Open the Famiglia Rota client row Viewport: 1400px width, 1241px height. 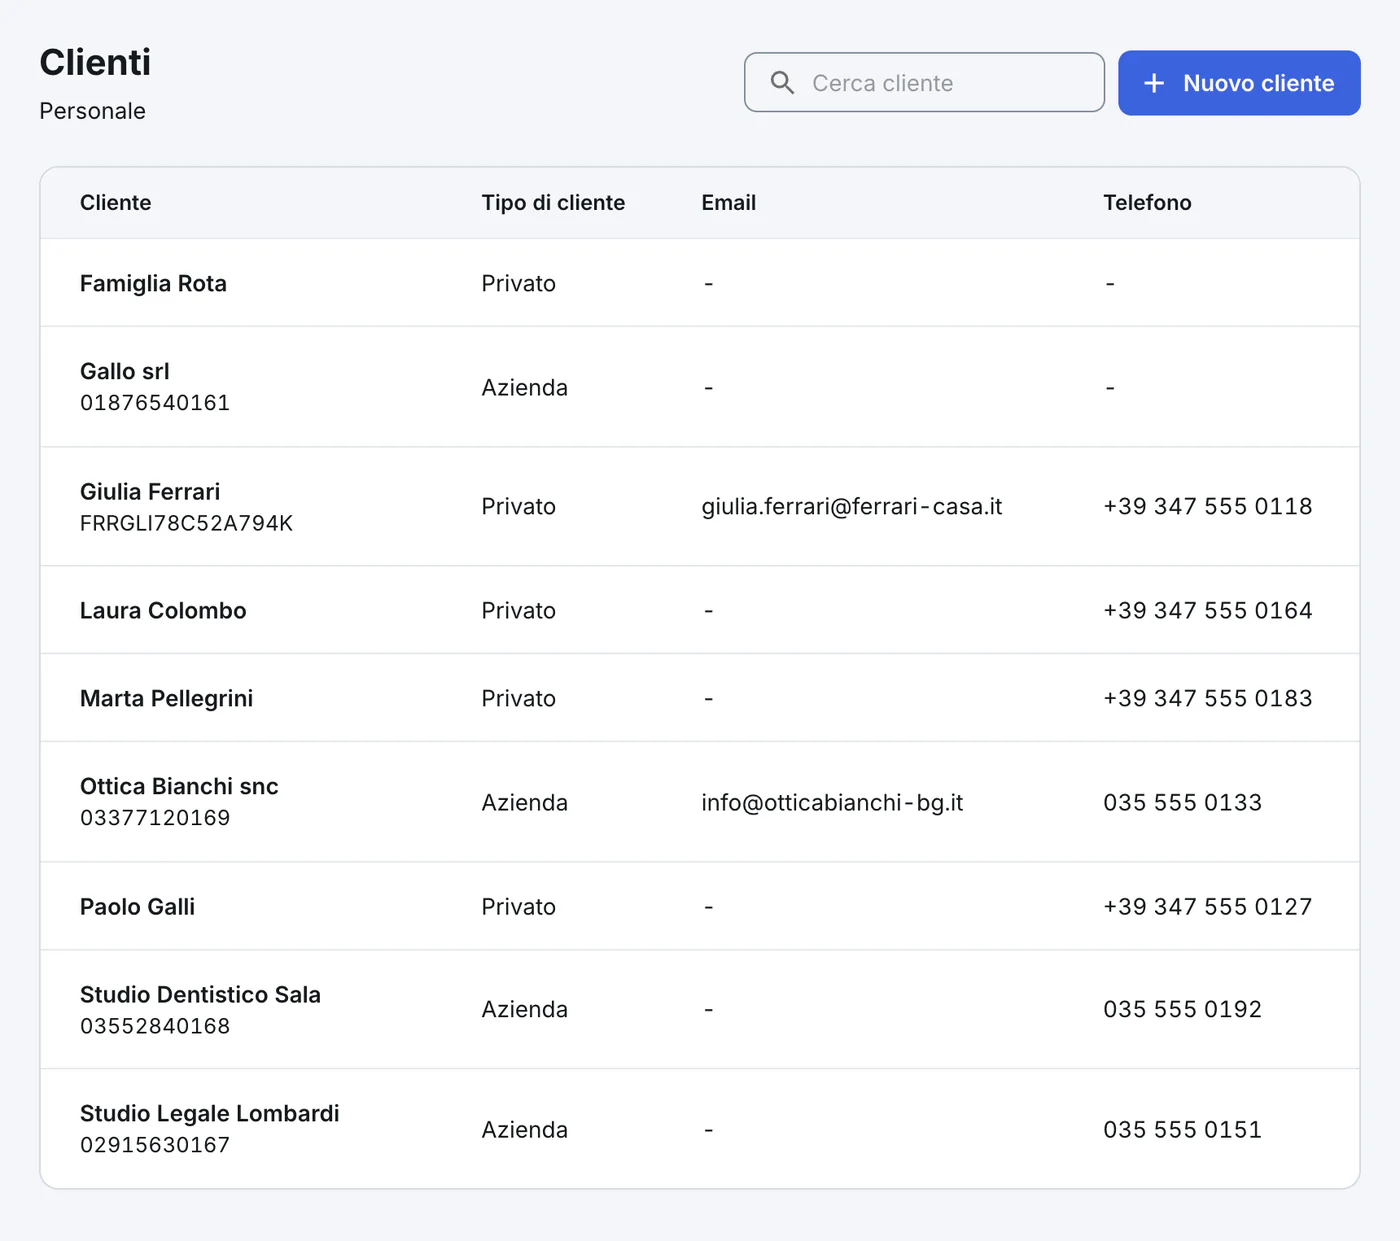tap(700, 283)
